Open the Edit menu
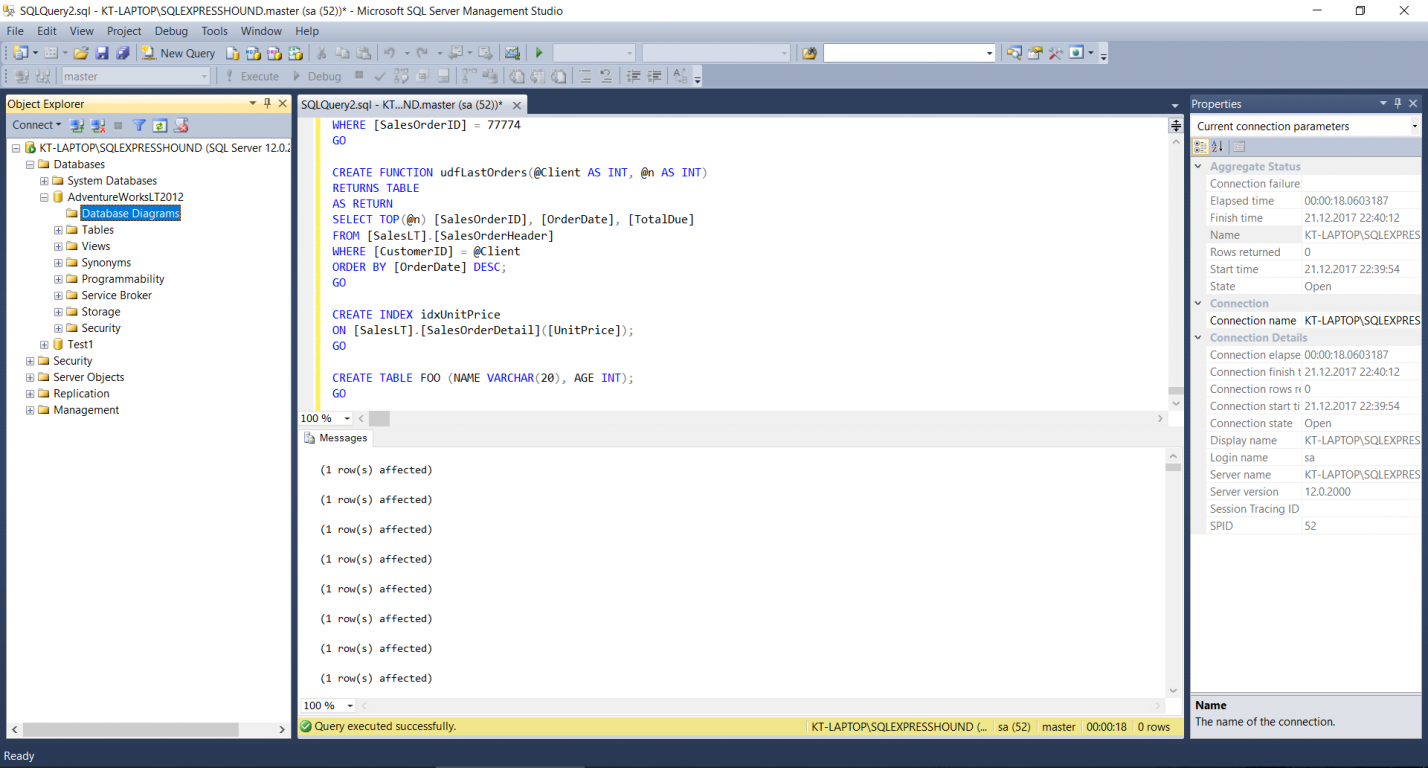 pos(47,31)
